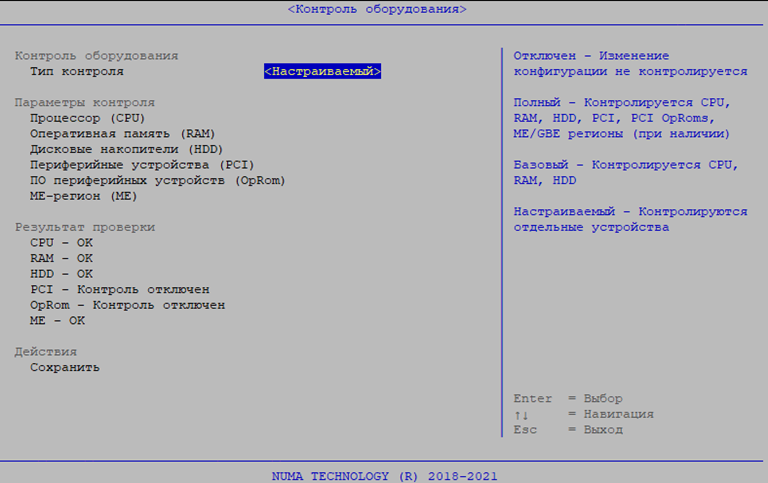Open the <Настраиваемый> control type selector
The image size is (768, 483).
click(x=323, y=71)
